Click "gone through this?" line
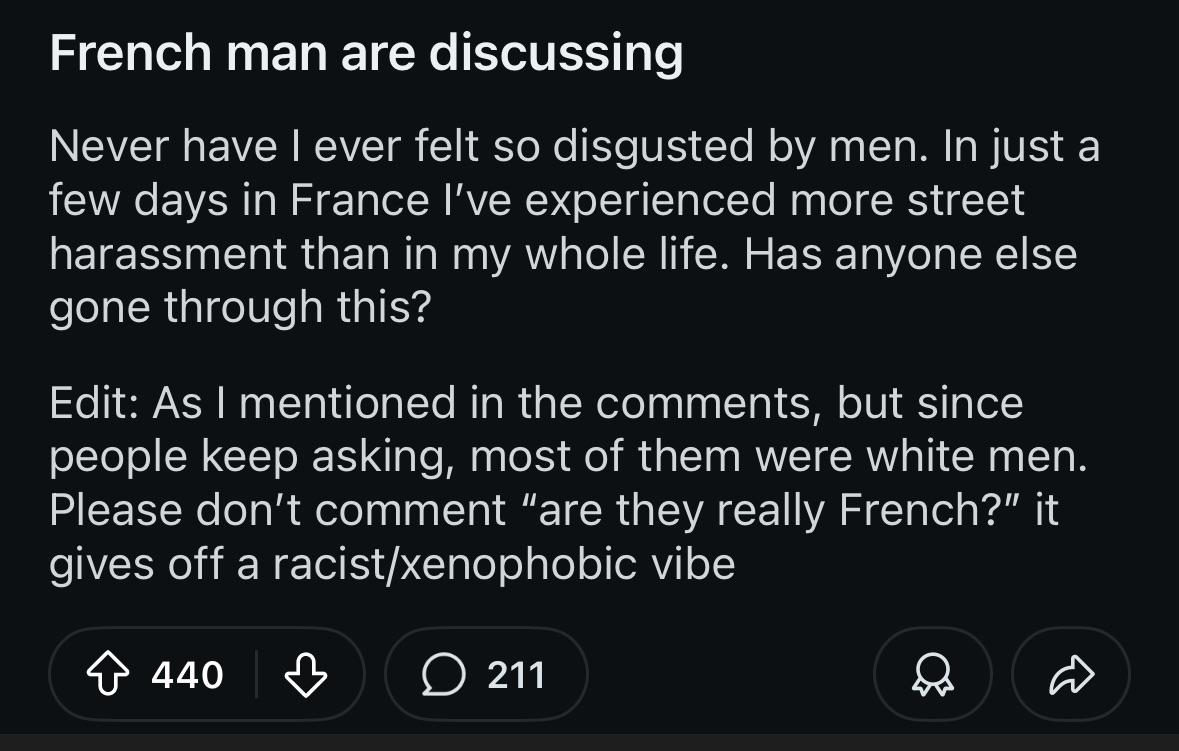Screen dimensions: 1179x751 pos(240,307)
